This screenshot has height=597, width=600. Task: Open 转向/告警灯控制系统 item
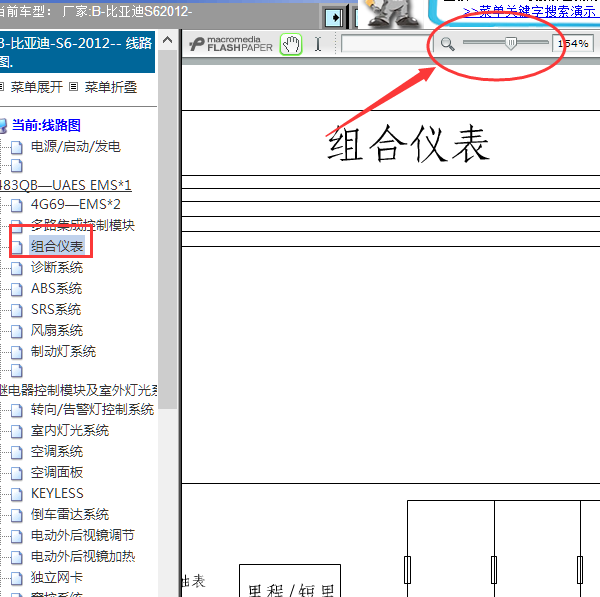[x=92, y=409]
